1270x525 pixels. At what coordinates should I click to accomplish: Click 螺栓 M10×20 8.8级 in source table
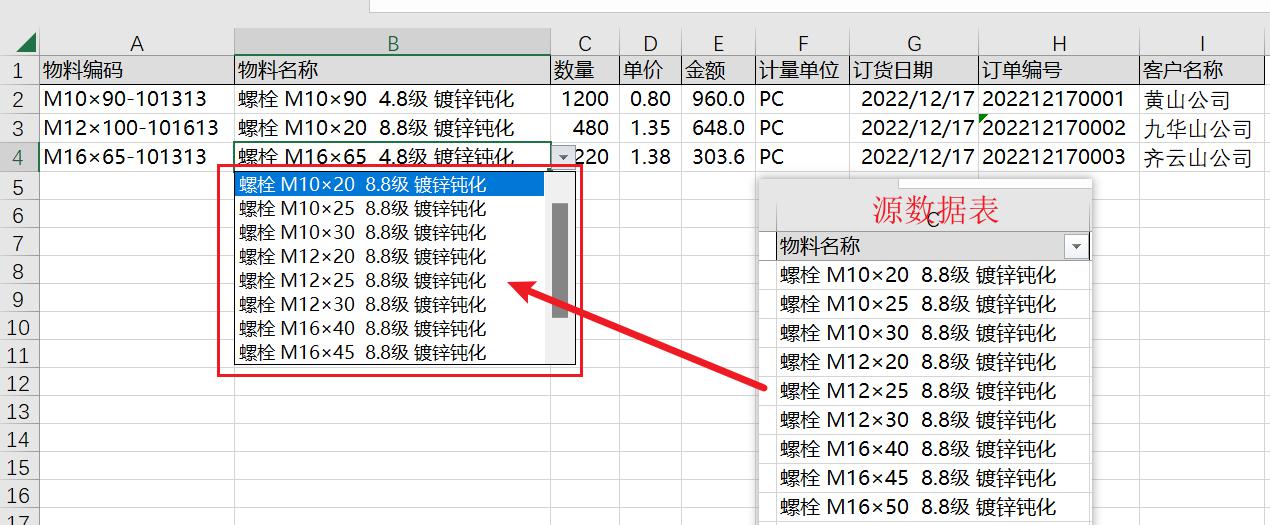click(933, 275)
